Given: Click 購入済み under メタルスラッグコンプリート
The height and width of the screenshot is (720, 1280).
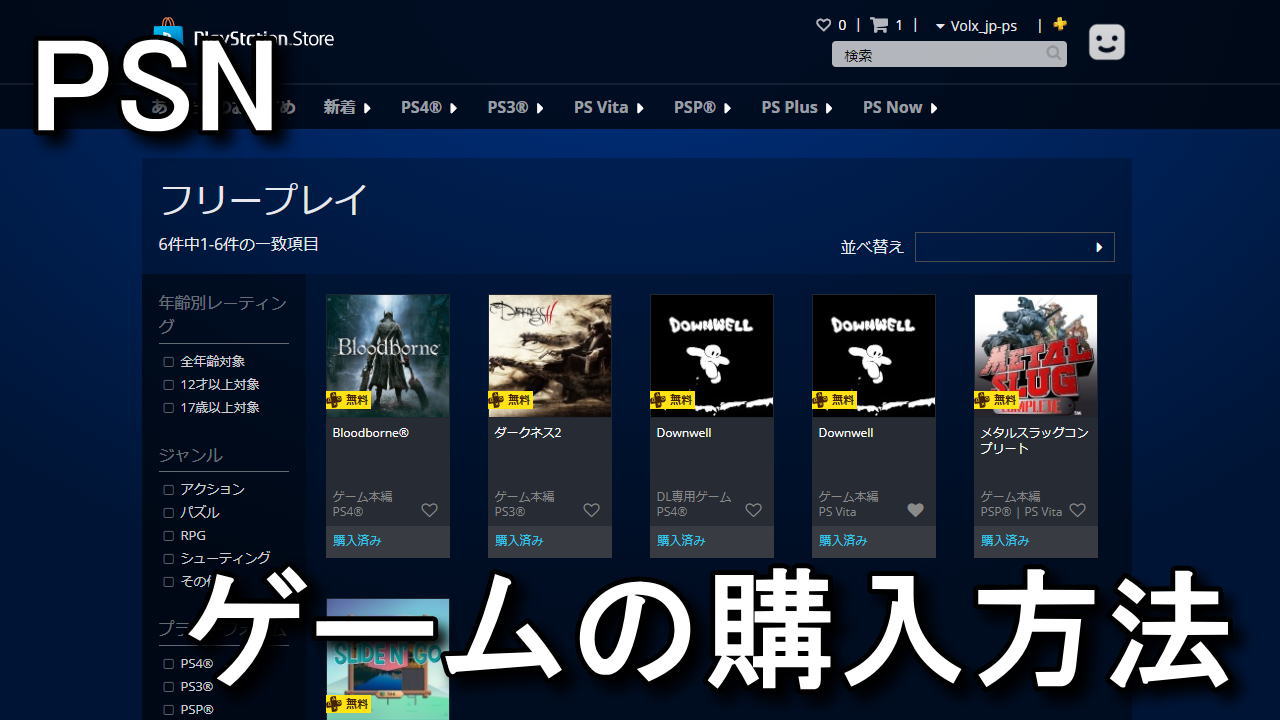Looking at the screenshot, I should pyautogui.click(x=1005, y=540).
